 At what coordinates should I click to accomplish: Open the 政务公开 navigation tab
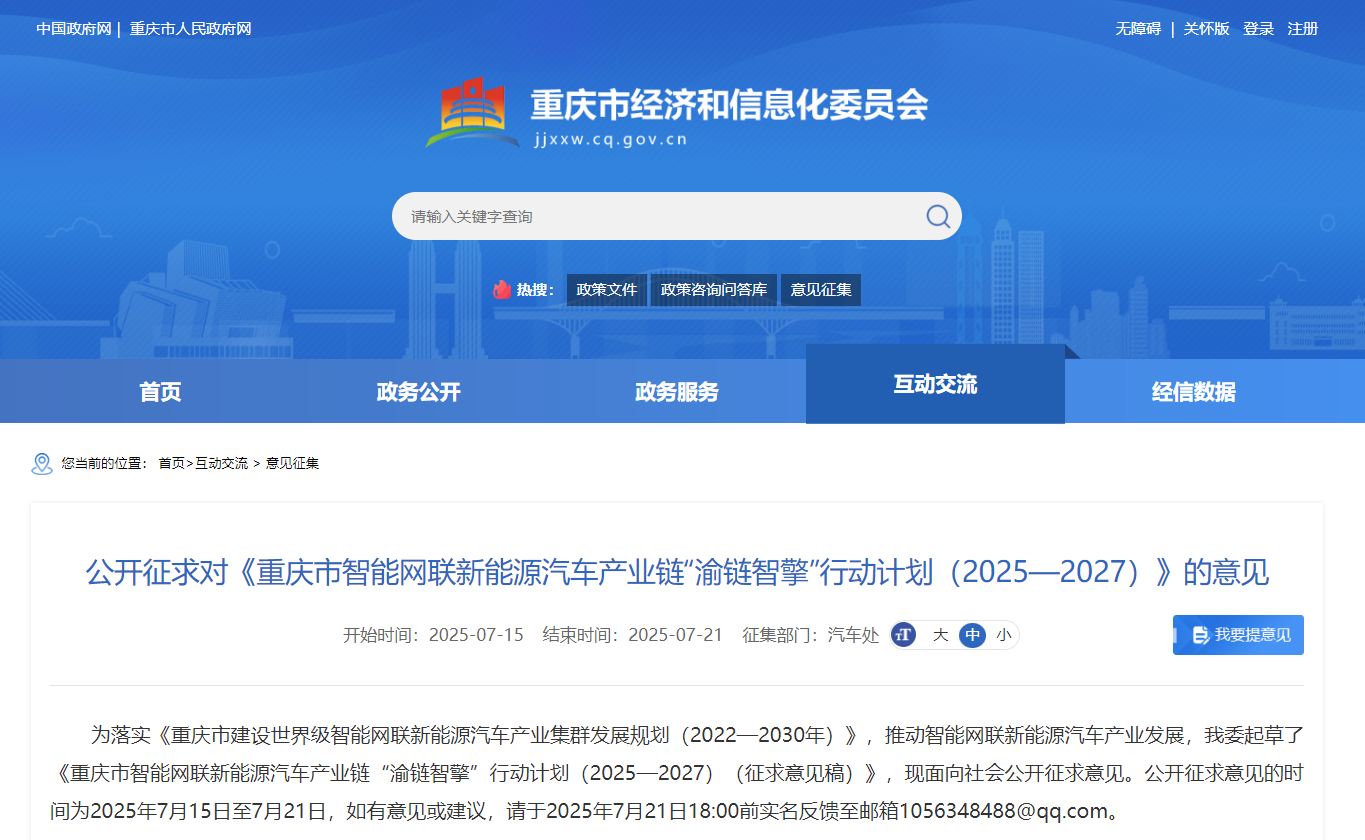tap(418, 392)
